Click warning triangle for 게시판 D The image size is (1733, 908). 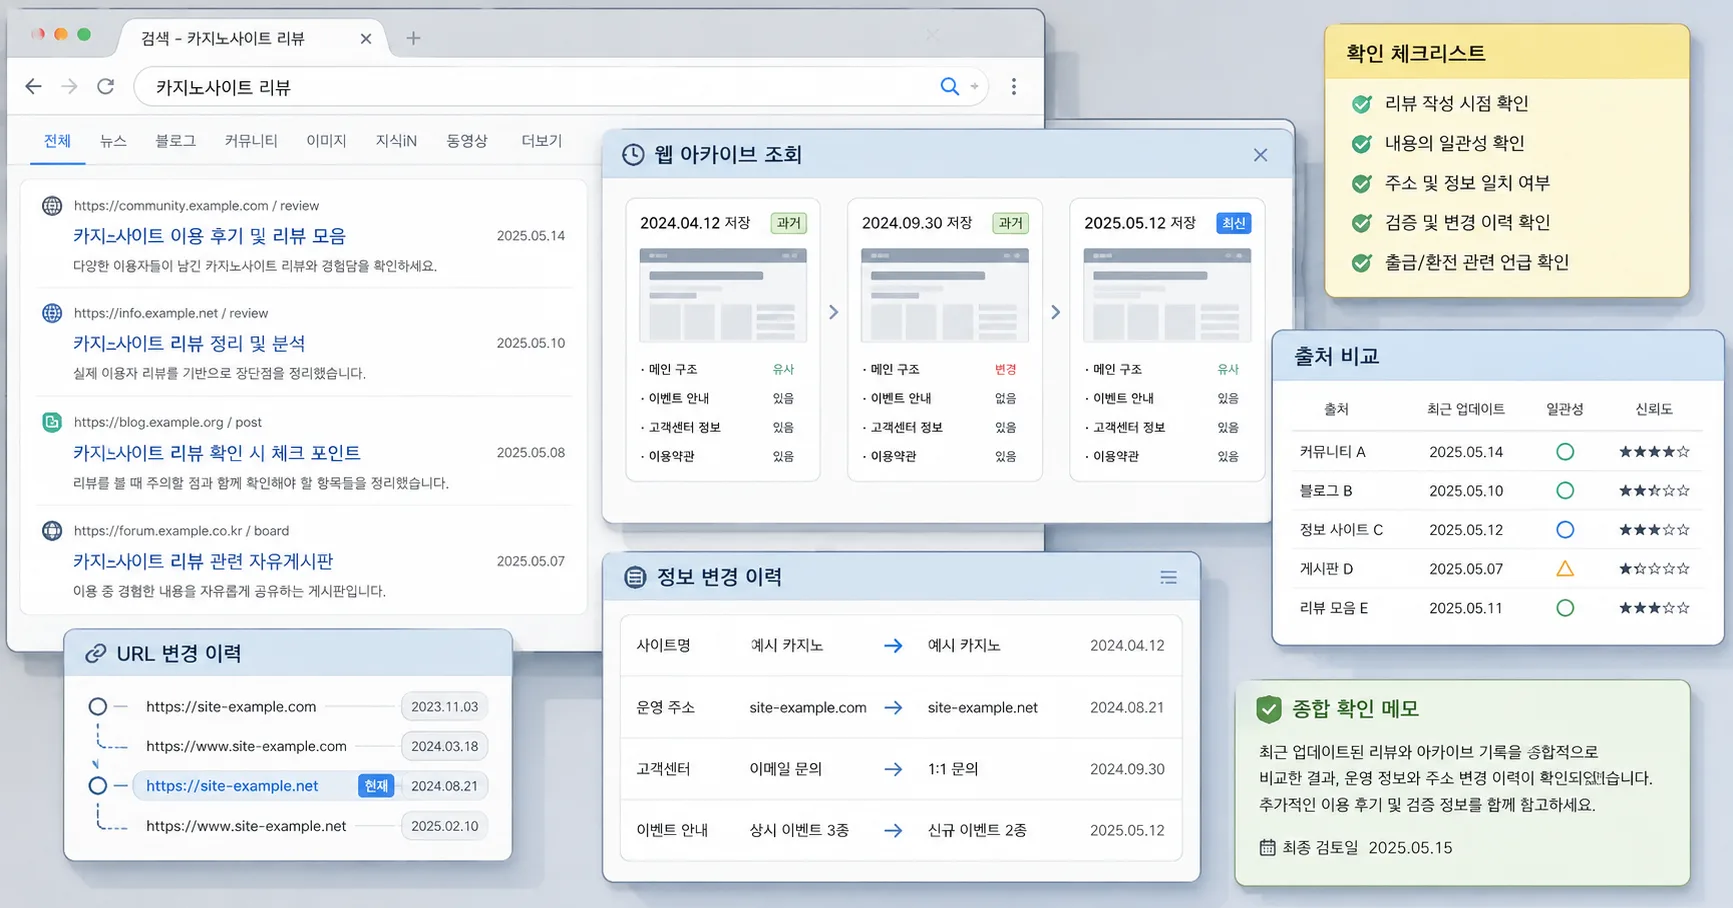(1565, 569)
